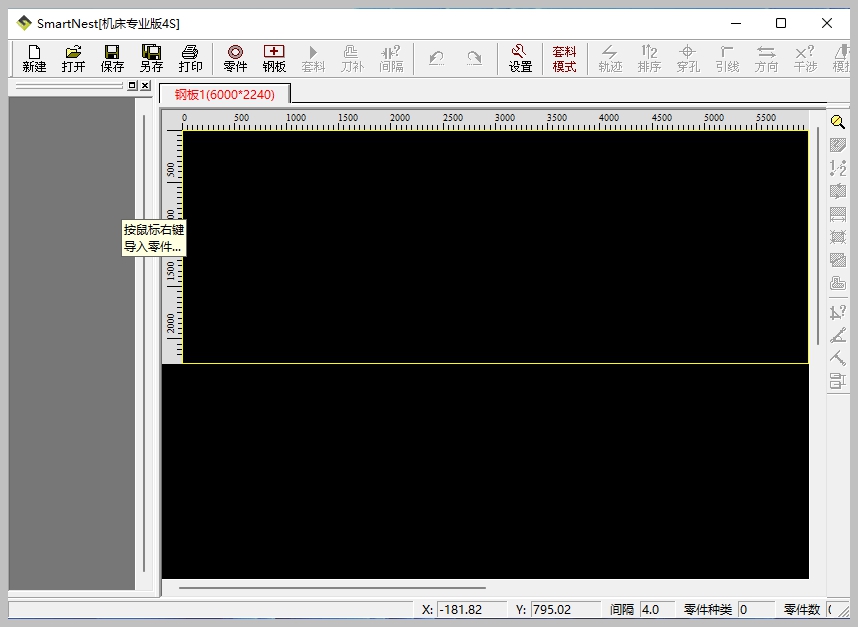The image size is (858, 627).
Task: Click the 间隔 value field showing 4.0
Action: click(x=655, y=609)
